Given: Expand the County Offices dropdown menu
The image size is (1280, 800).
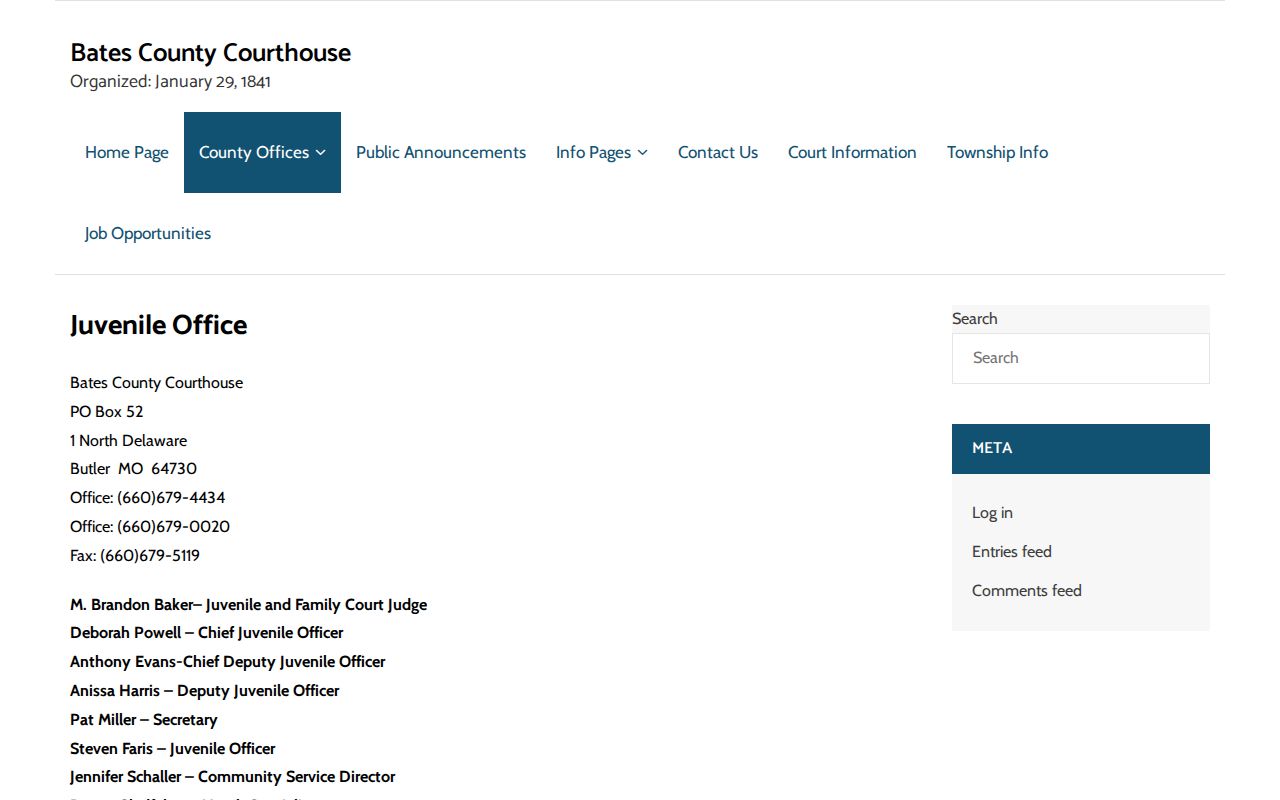Looking at the screenshot, I should click(x=262, y=152).
